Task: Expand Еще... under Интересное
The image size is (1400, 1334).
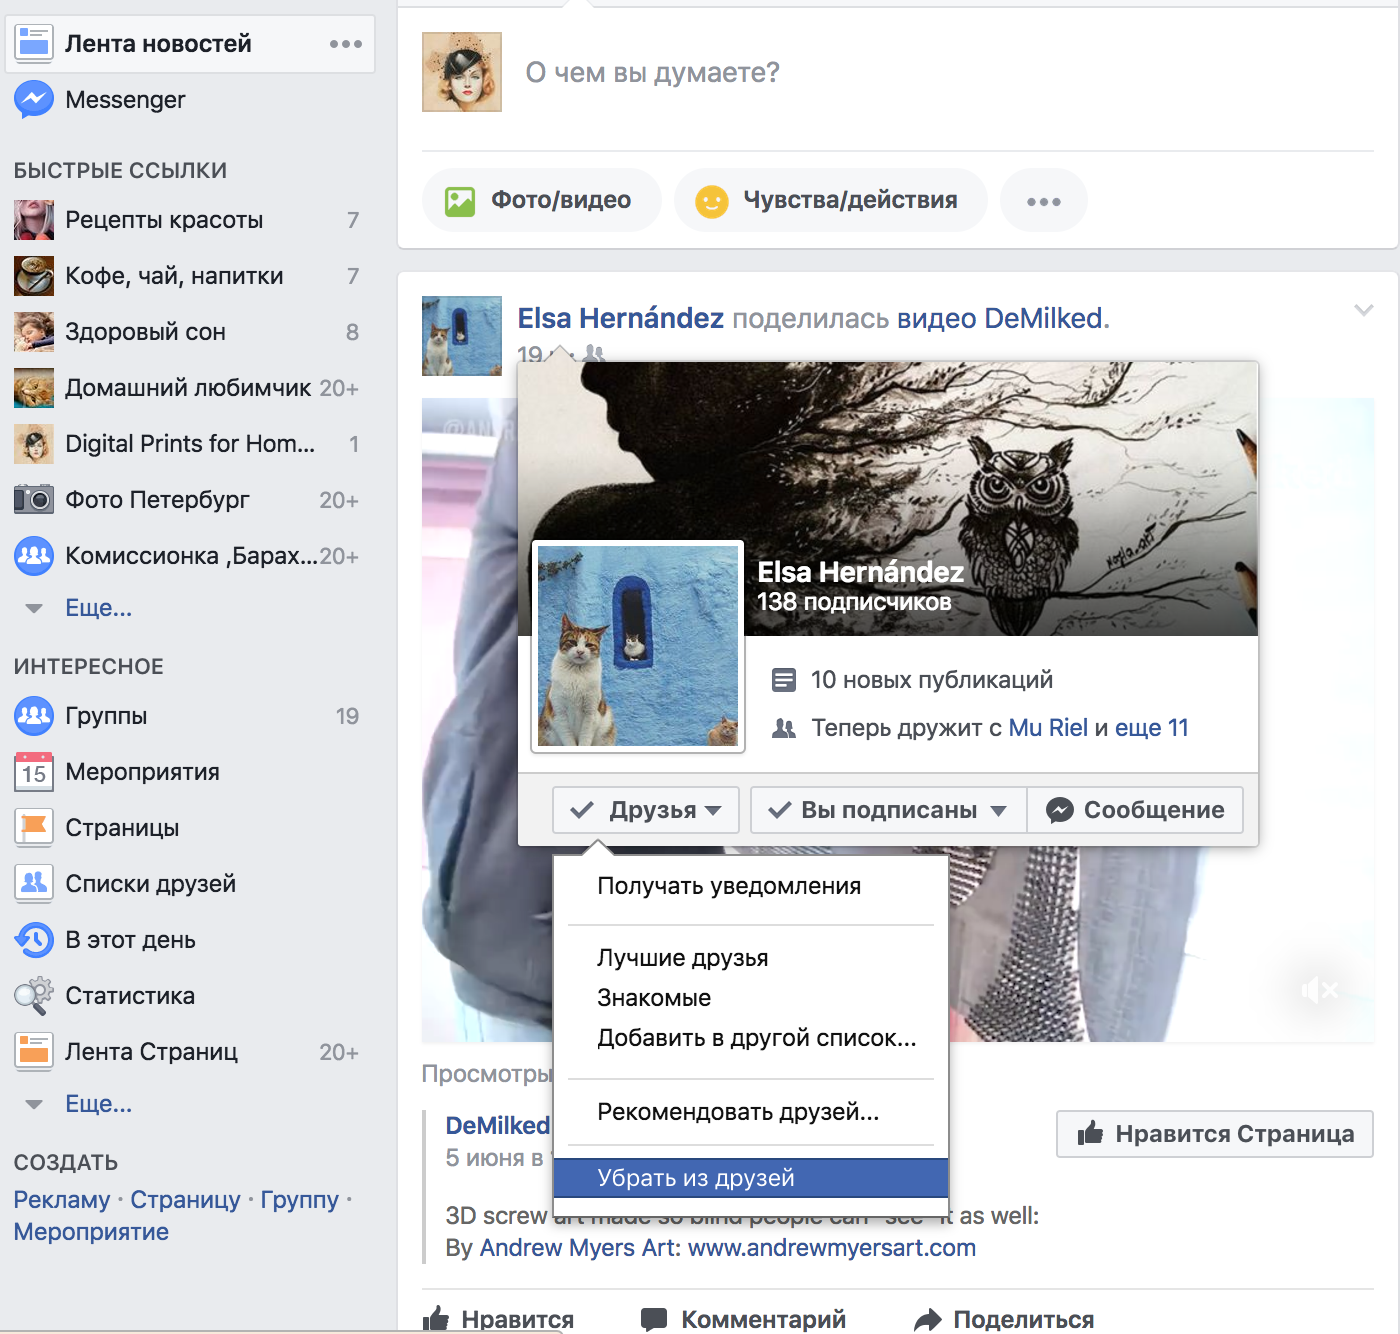Action: point(98,1103)
